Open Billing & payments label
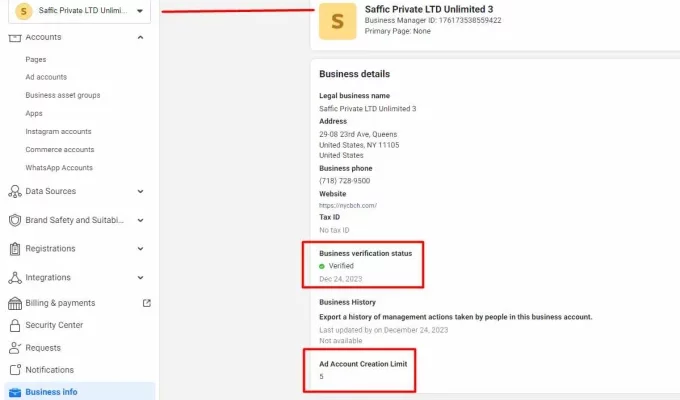680x400 pixels. pos(60,303)
